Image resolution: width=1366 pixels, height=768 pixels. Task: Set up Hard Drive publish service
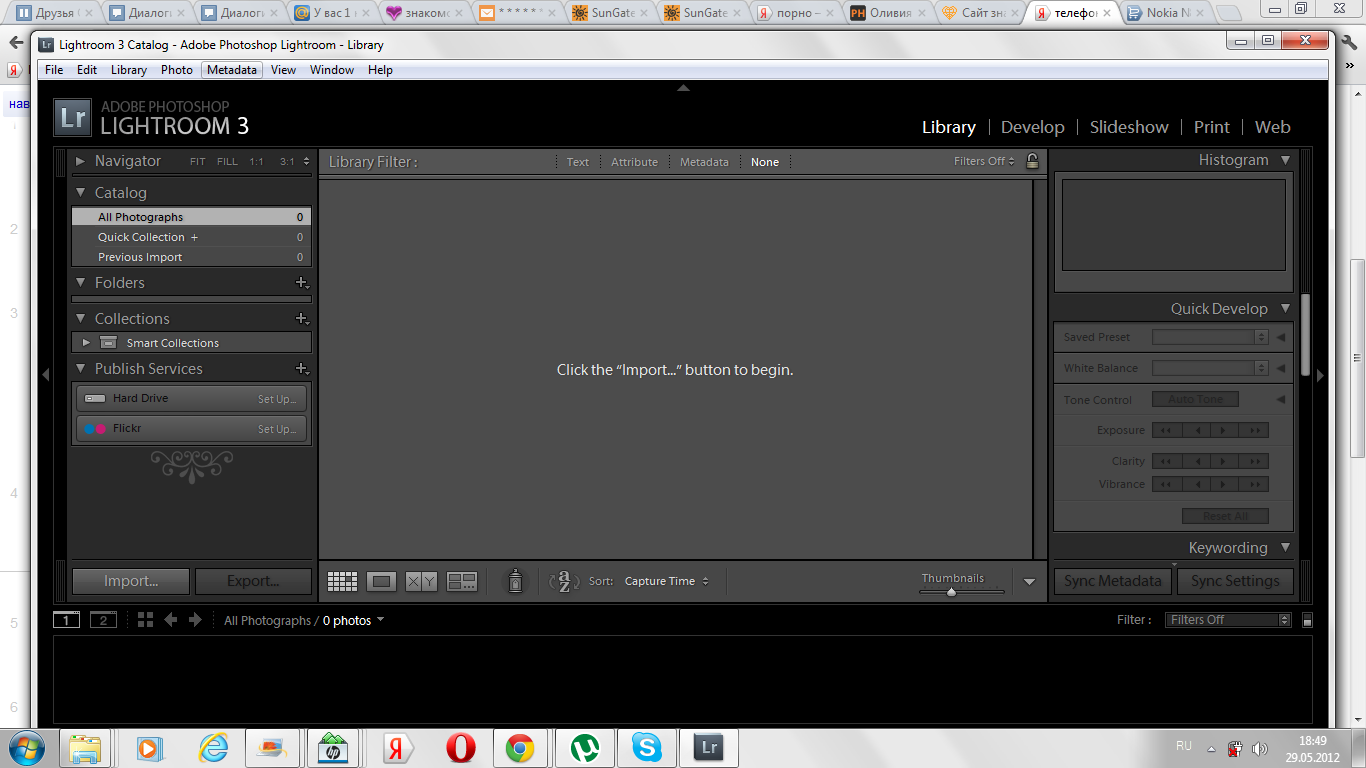point(277,399)
